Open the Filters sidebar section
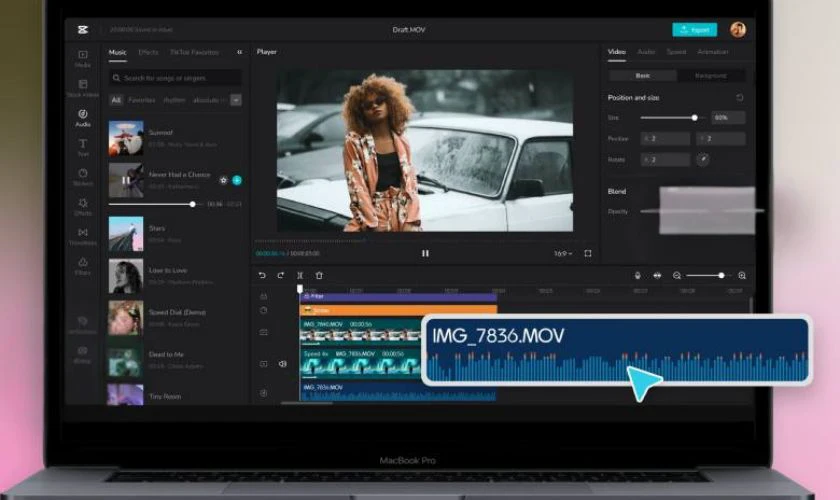The image size is (840, 500). pyautogui.click(x=82, y=266)
